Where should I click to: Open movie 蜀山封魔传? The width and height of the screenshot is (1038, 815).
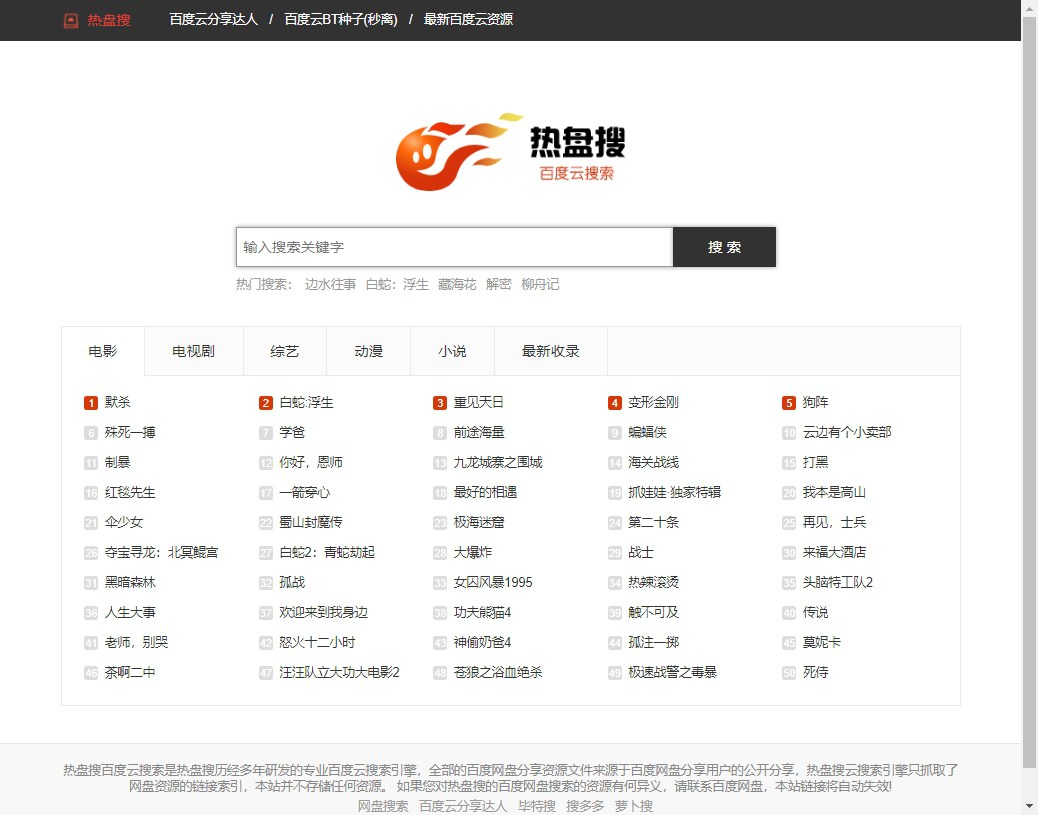310,522
